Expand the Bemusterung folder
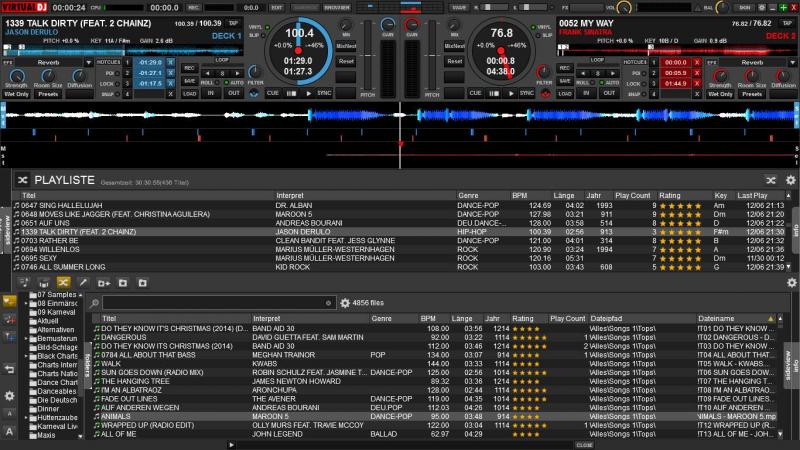The width and height of the screenshot is (800, 450). tap(27, 338)
